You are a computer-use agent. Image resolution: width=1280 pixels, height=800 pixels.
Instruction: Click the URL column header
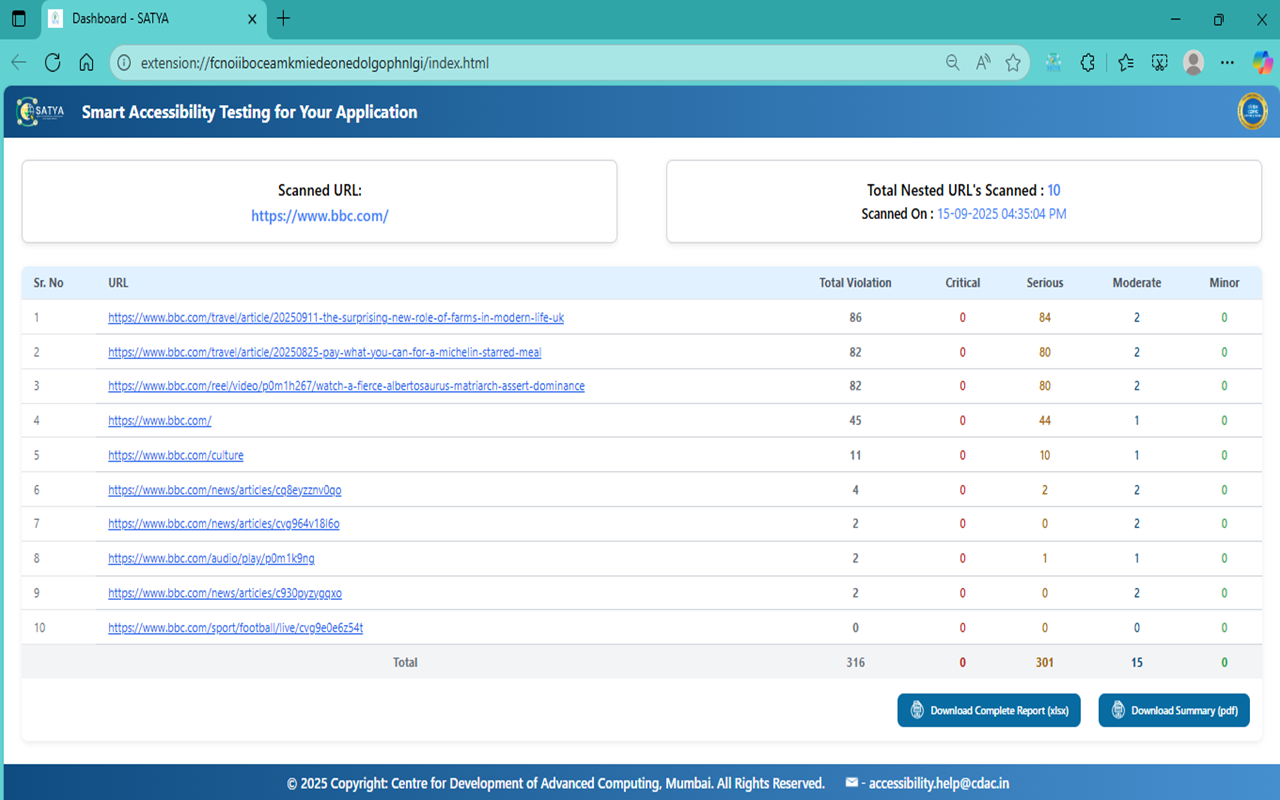pyautogui.click(x=118, y=283)
